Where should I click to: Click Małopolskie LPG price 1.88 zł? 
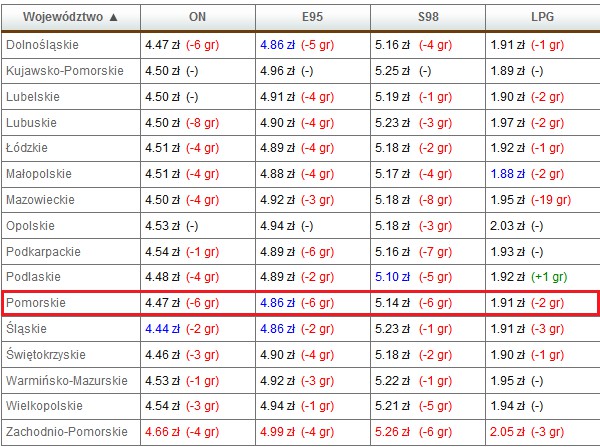tap(505, 174)
